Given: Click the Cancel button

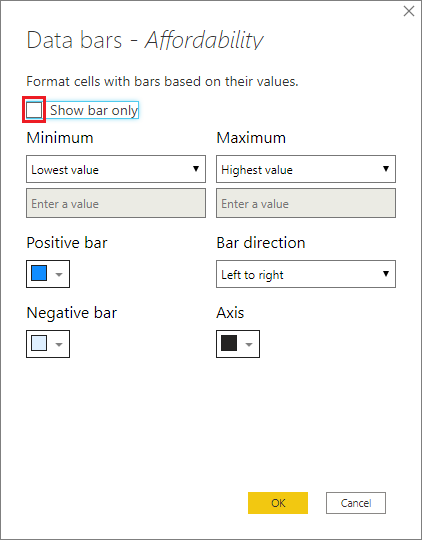Looking at the screenshot, I should (356, 503).
